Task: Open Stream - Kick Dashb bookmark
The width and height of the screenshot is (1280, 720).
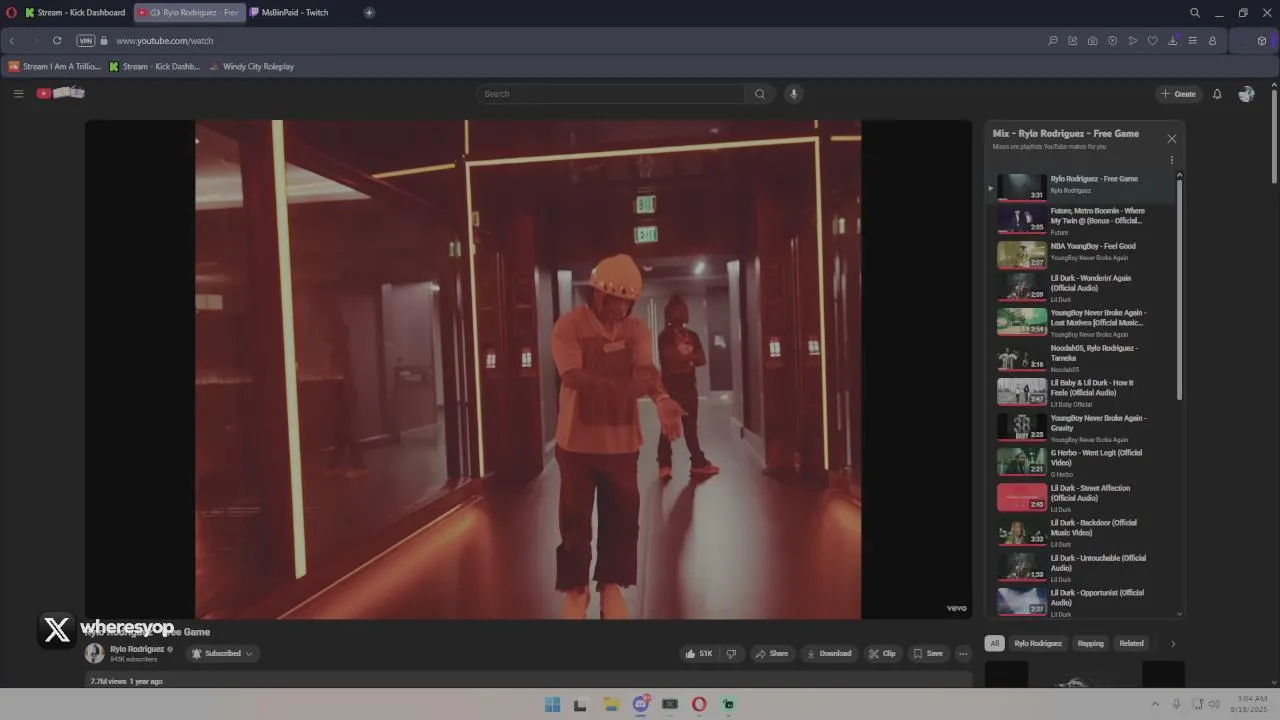Action: pyautogui.click(x=155, y=67)
